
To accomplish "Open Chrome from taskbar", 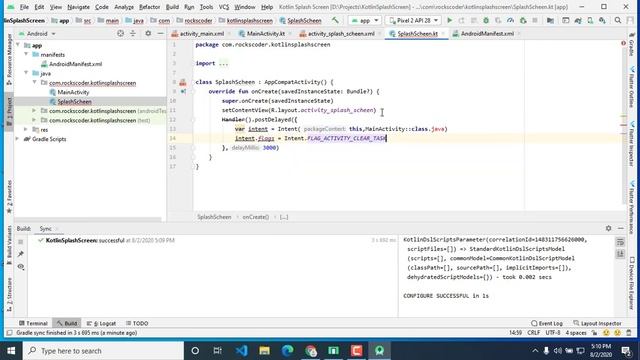I will click(310, 351).
